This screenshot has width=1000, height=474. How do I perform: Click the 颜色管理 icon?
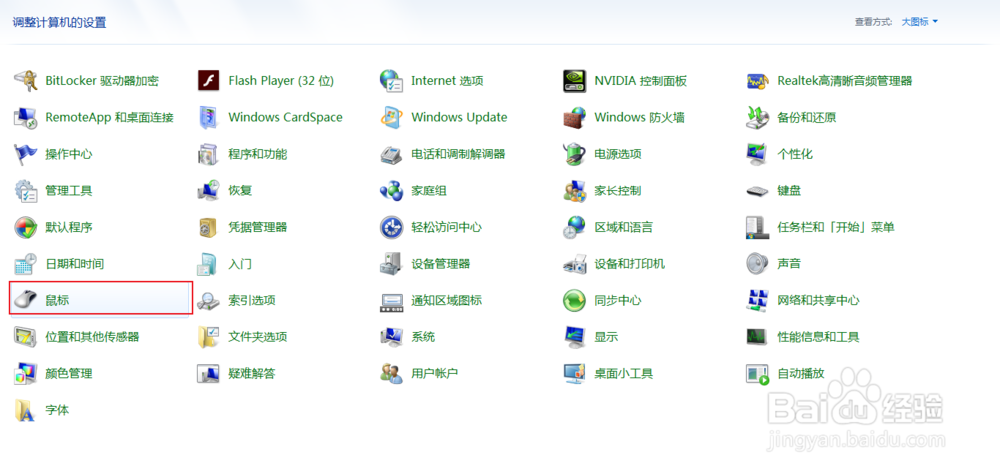26,373
